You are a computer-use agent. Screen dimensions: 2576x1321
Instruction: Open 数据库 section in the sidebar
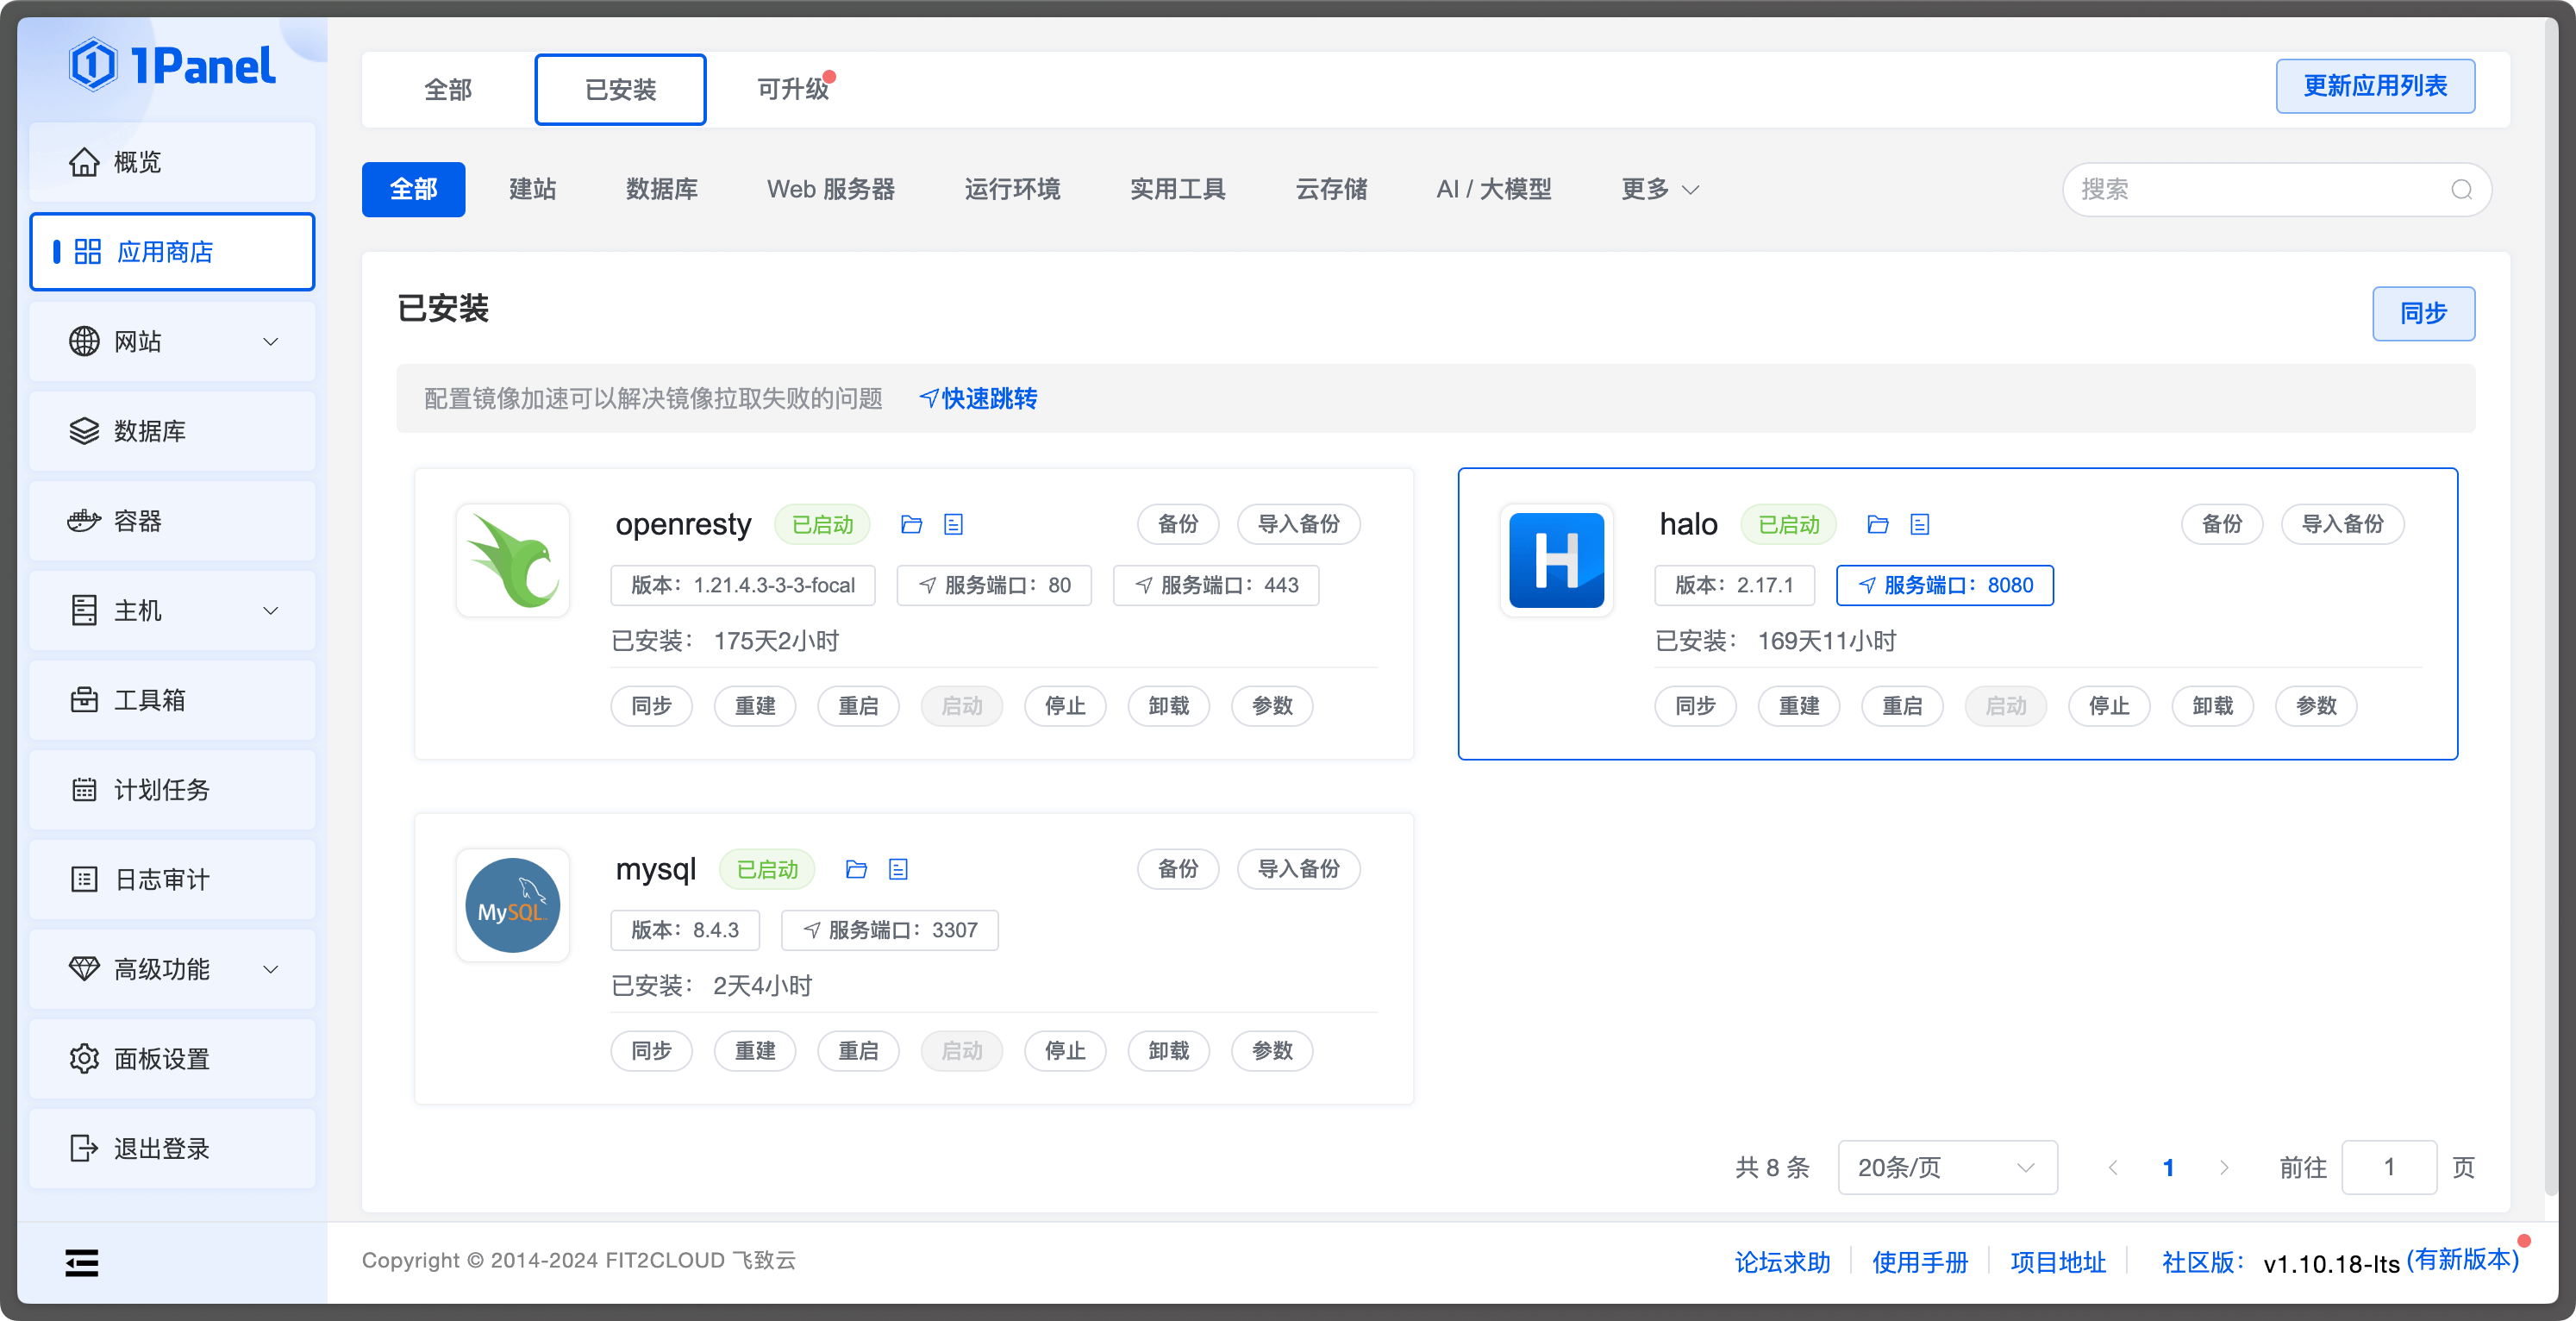[x=148, y=430]
